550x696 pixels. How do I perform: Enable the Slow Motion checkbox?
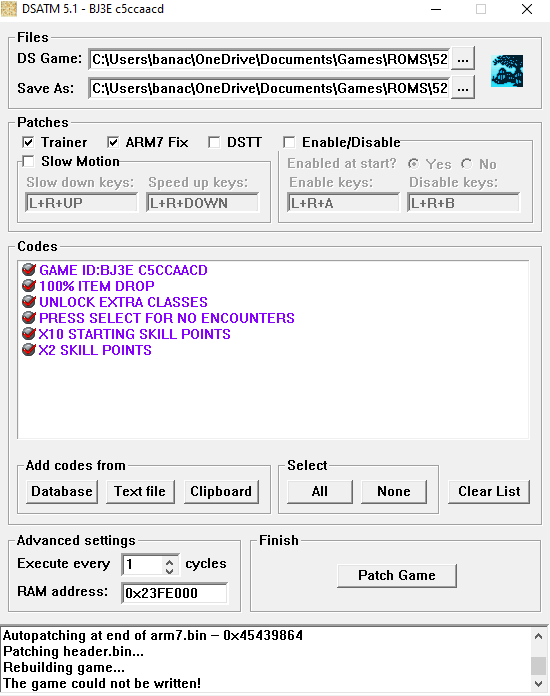(x=28, y=161)
